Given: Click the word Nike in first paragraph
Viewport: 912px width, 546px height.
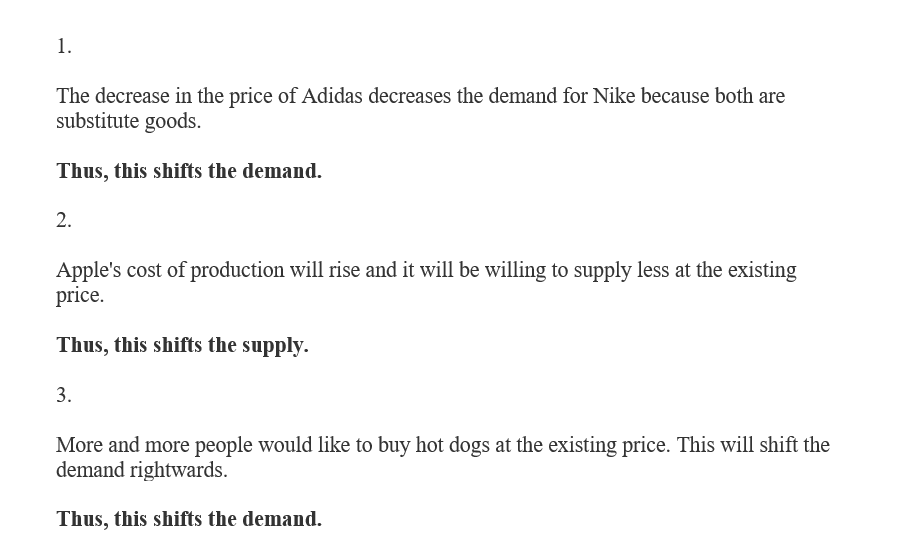Looking at the screenshot, I should click(x=614, y=96).
